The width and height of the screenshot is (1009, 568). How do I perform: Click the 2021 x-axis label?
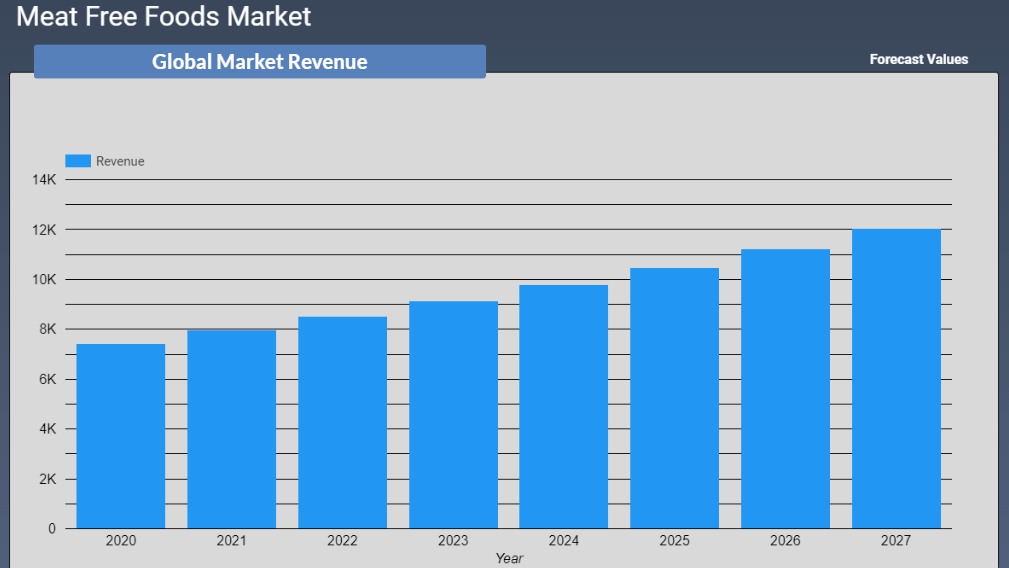232,541
